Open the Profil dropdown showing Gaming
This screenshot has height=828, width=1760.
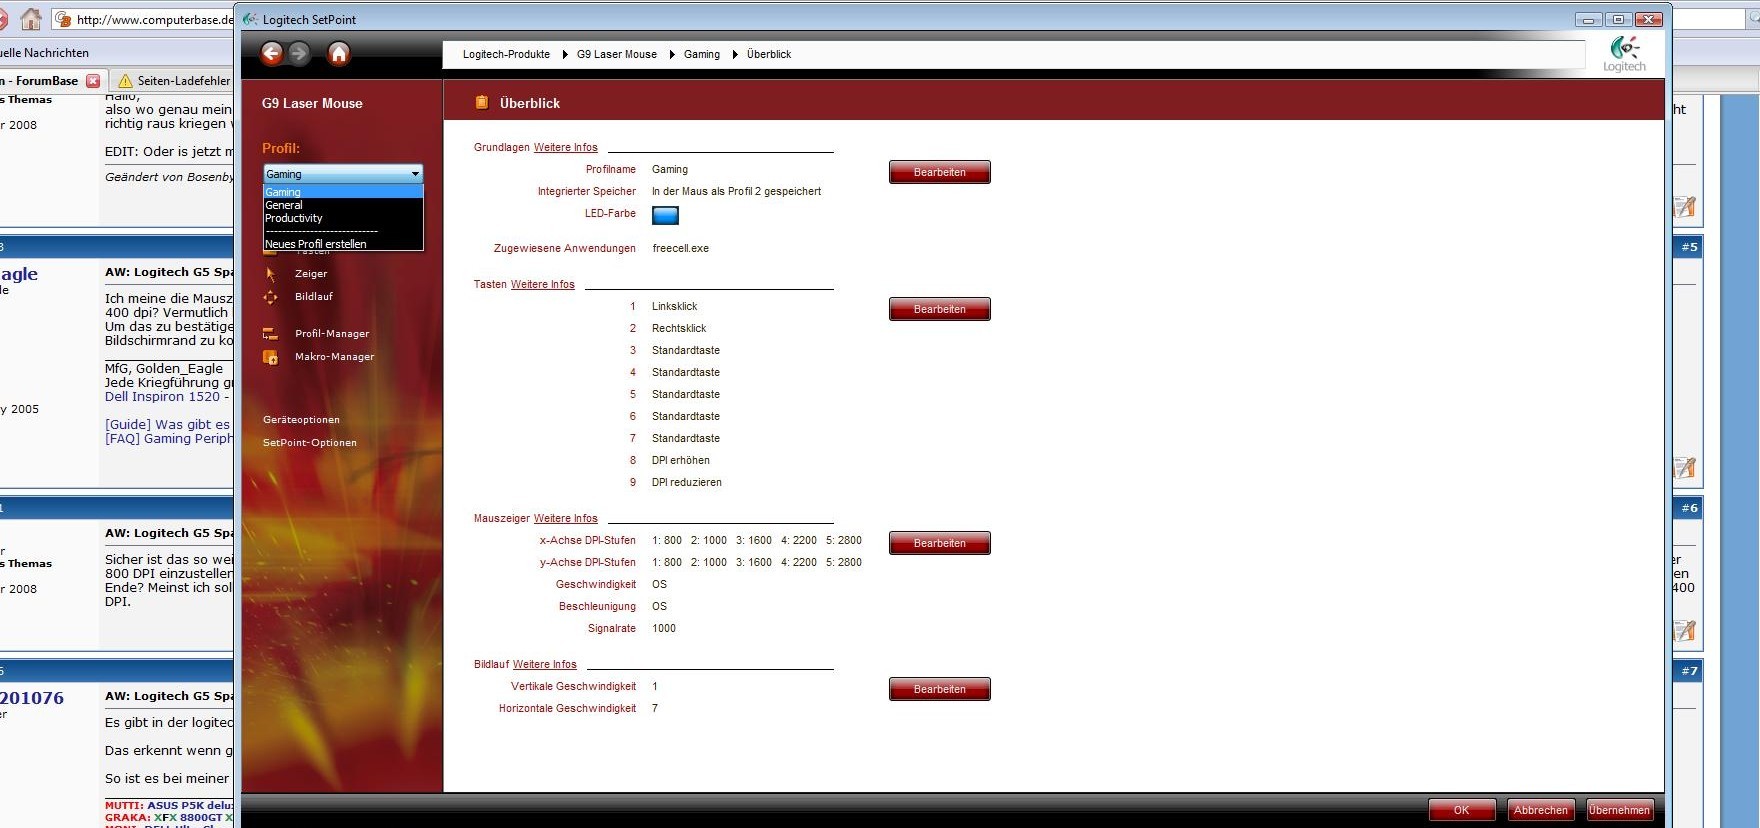click(x=343, y=174)
